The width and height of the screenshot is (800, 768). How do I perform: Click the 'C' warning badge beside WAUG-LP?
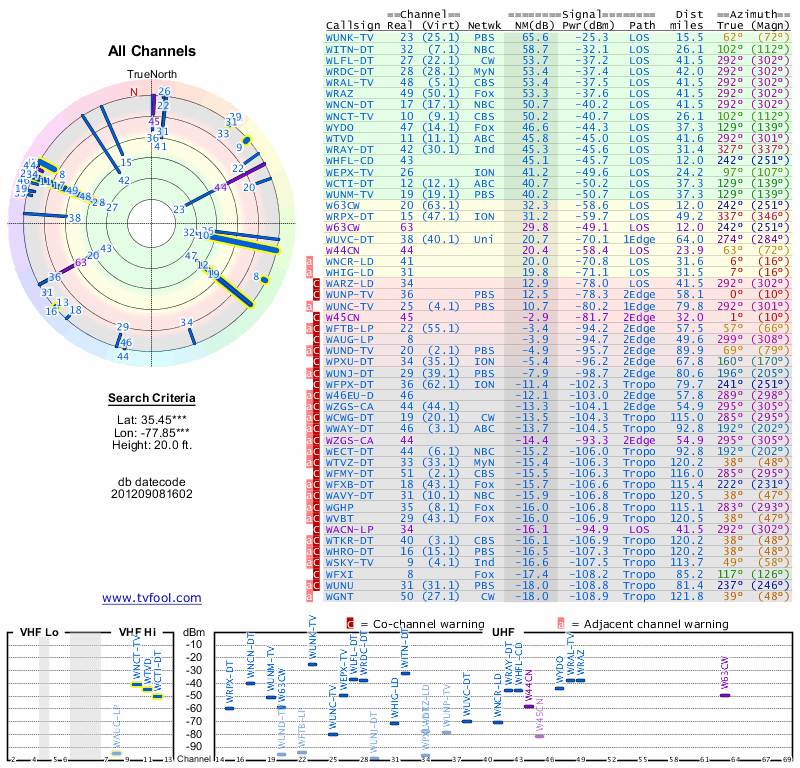coord(316,339)
